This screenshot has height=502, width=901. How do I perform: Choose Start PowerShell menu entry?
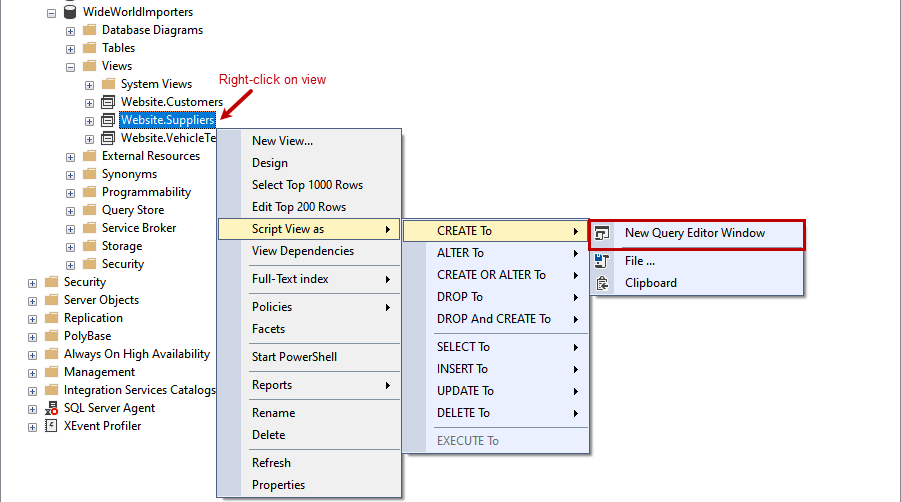tap(309, 357)
